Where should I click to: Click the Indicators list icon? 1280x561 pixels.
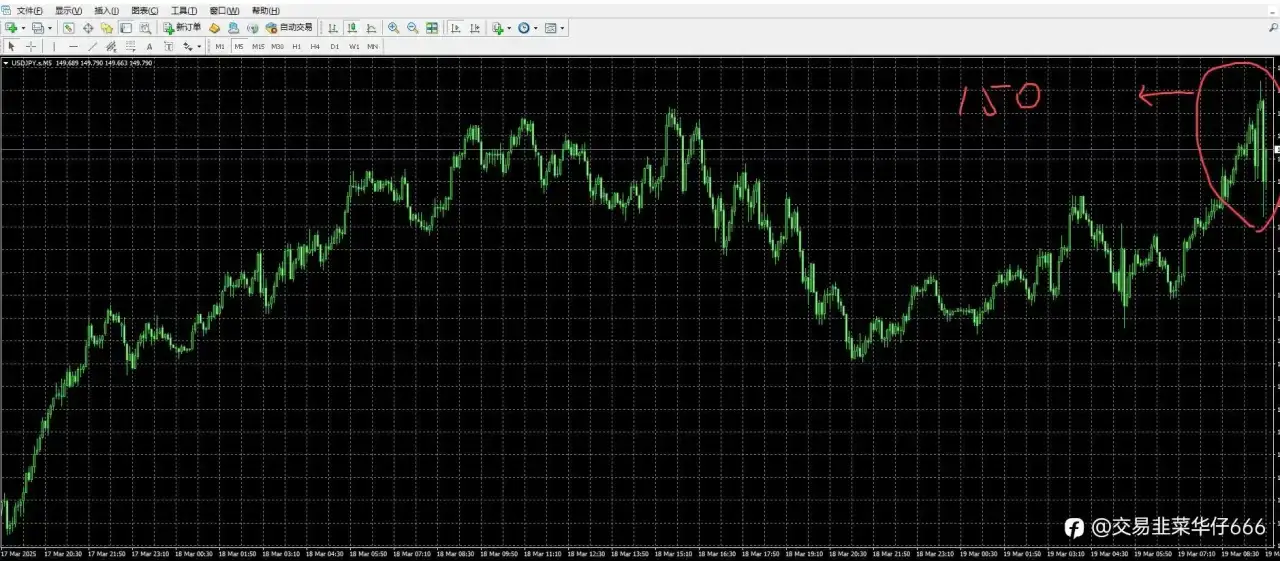click(x=497, y=28)
